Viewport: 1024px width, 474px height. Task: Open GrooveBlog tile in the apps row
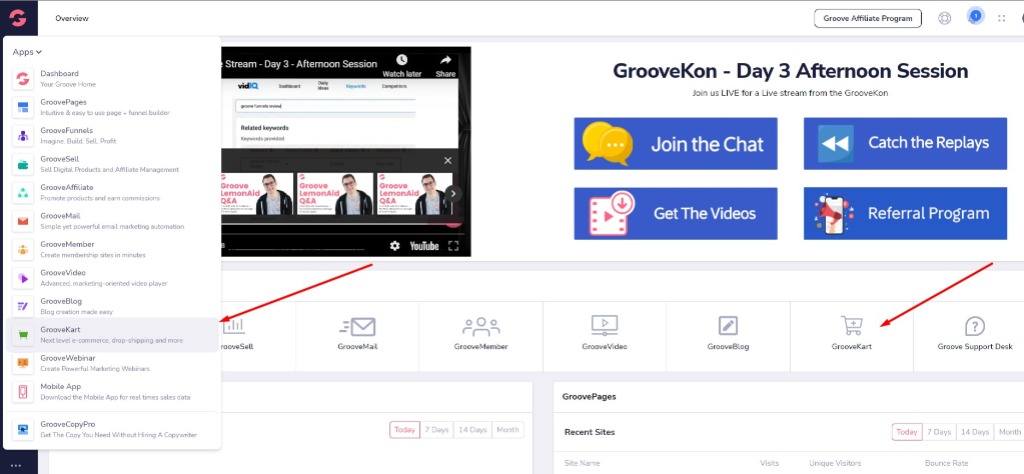click(728, 336)
